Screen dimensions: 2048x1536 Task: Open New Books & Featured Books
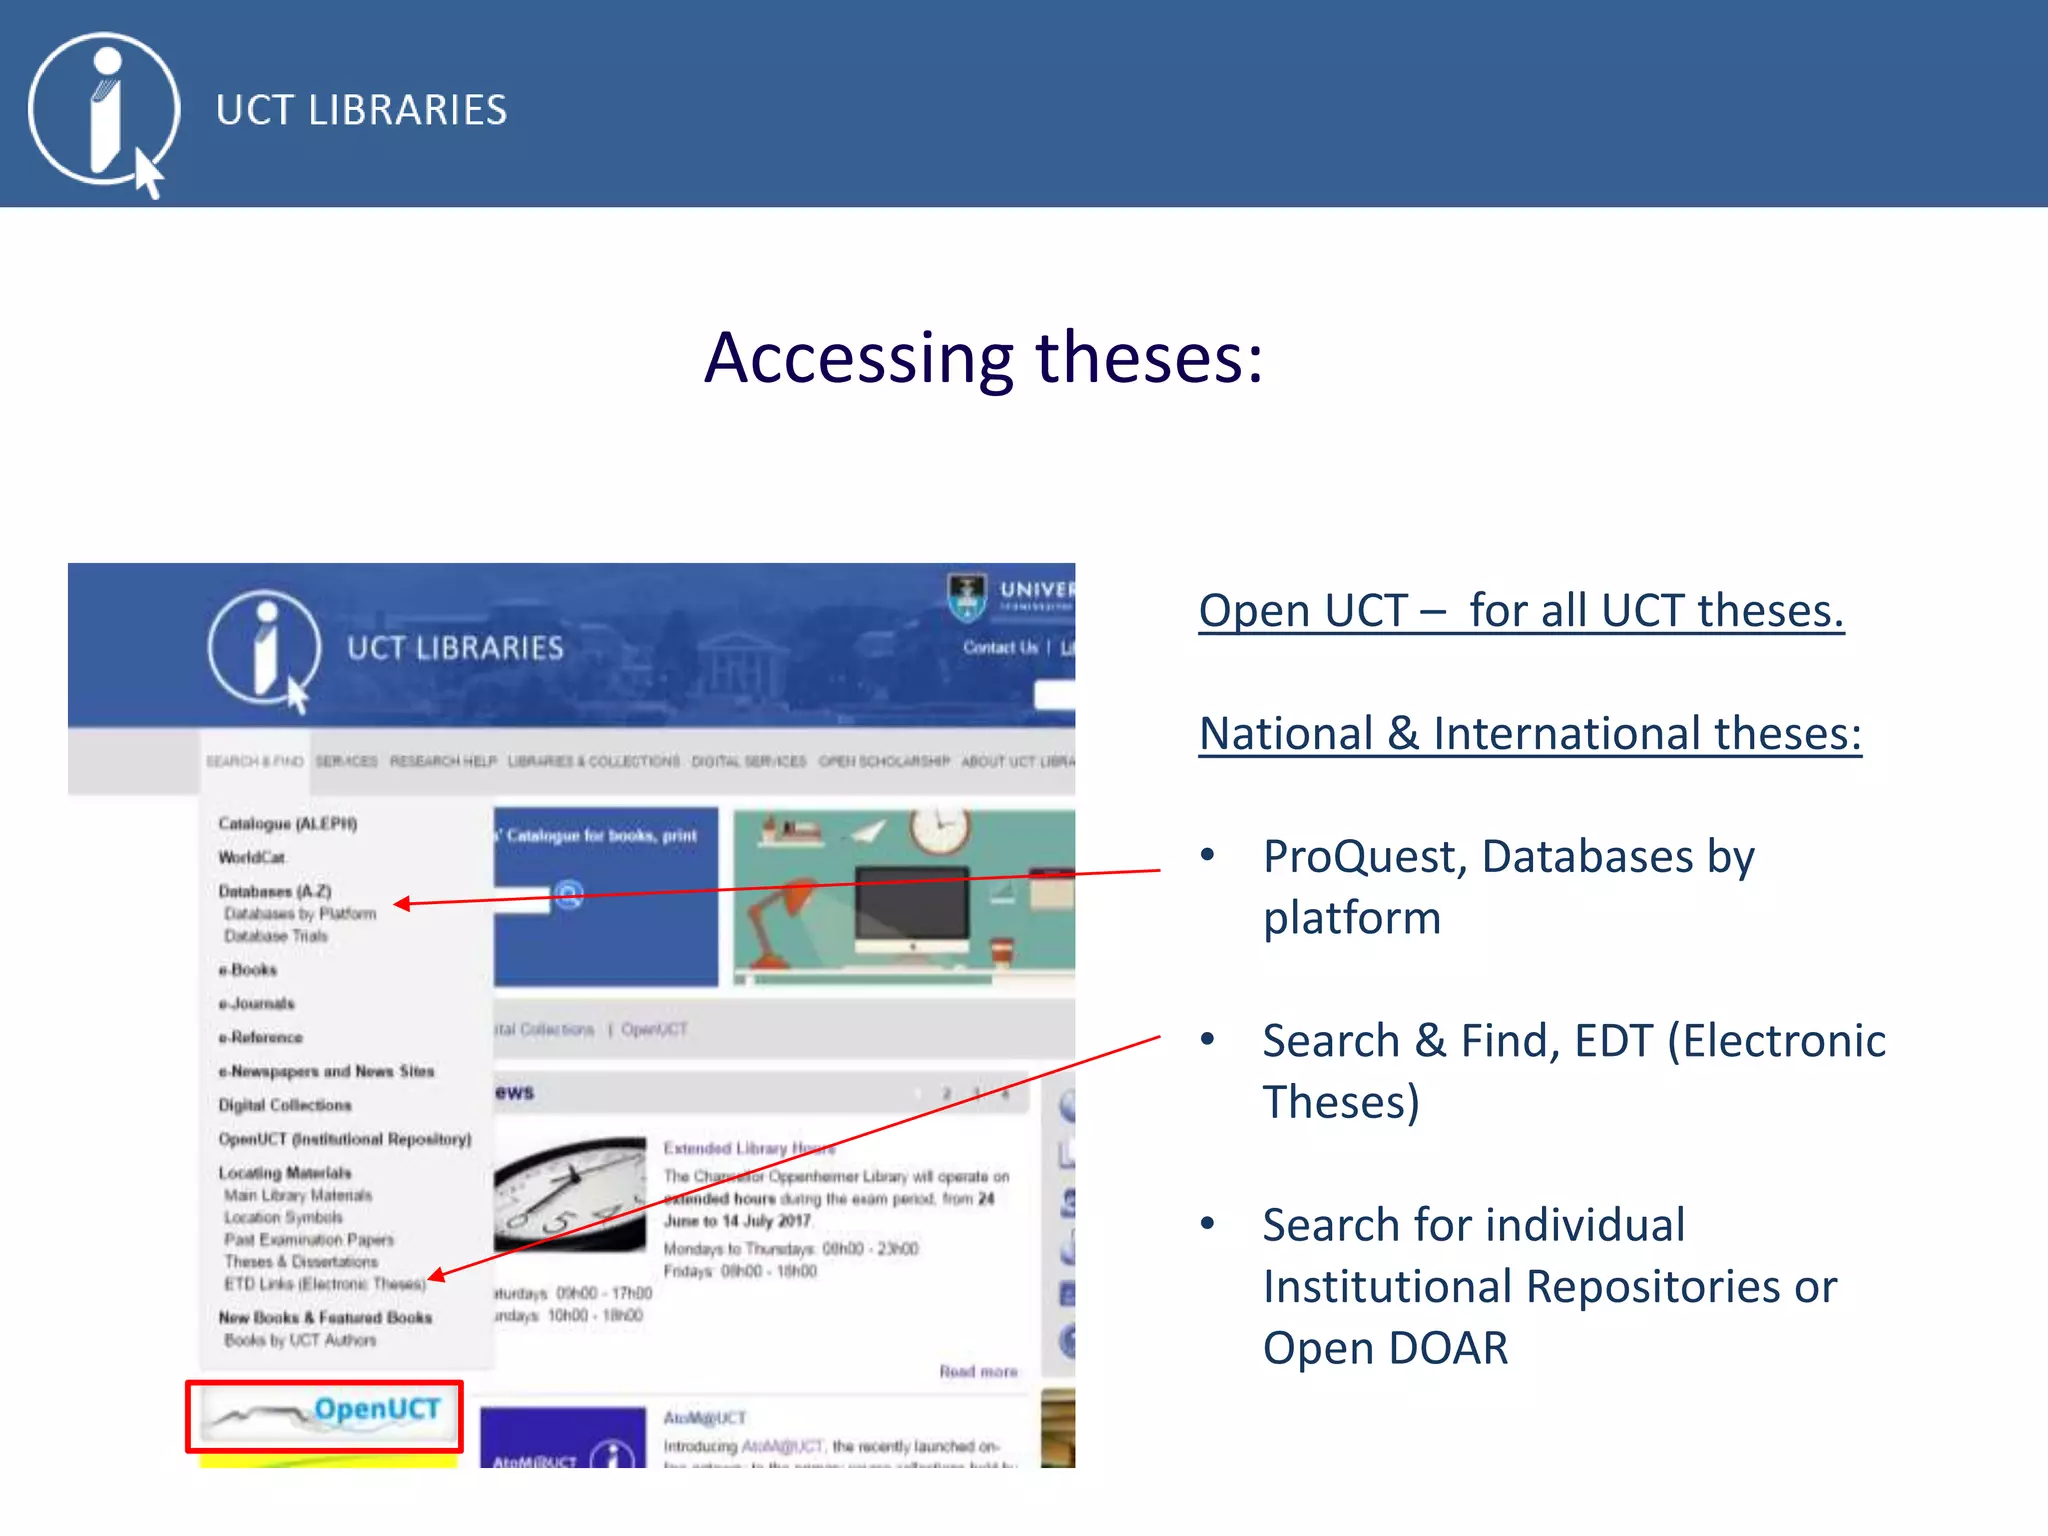[x=325, y=1317]
